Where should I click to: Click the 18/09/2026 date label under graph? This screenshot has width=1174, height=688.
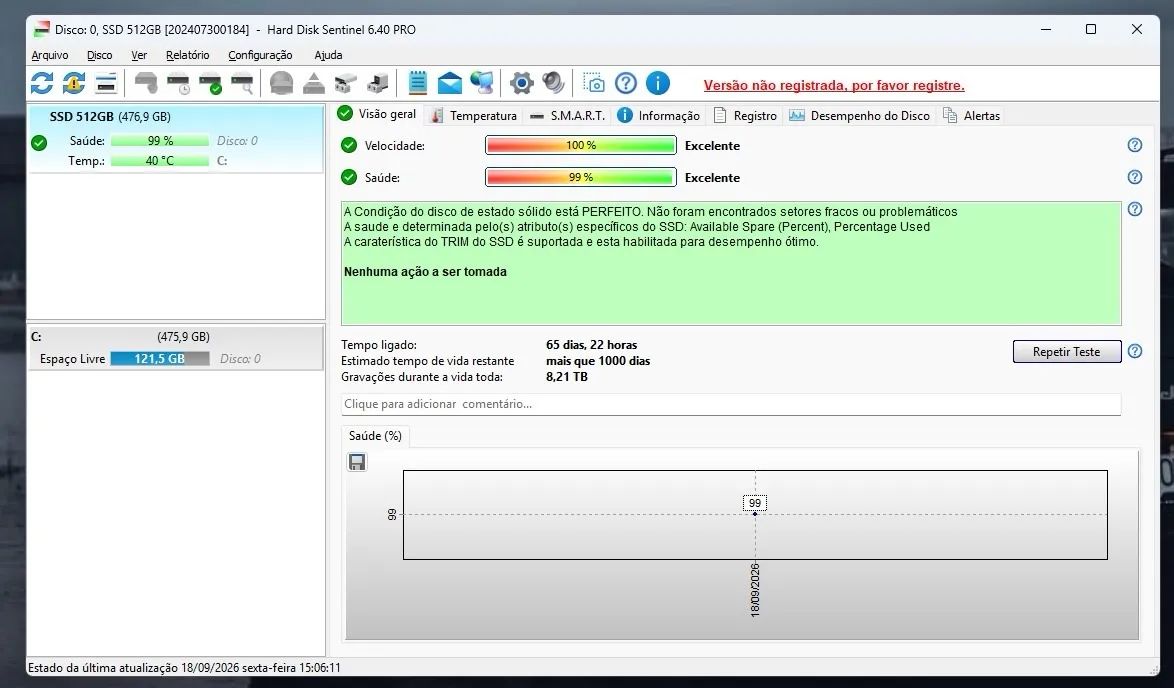tap(755, 590)
